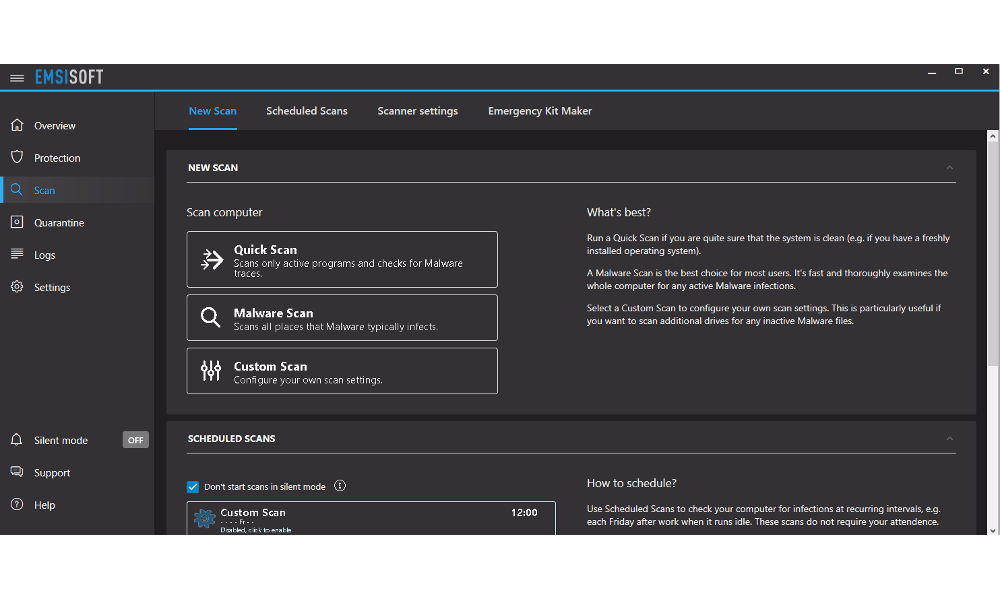Viewport: 1000px width, 600px height.
Task: Click the Emsisoft logo
Action: 69,77
